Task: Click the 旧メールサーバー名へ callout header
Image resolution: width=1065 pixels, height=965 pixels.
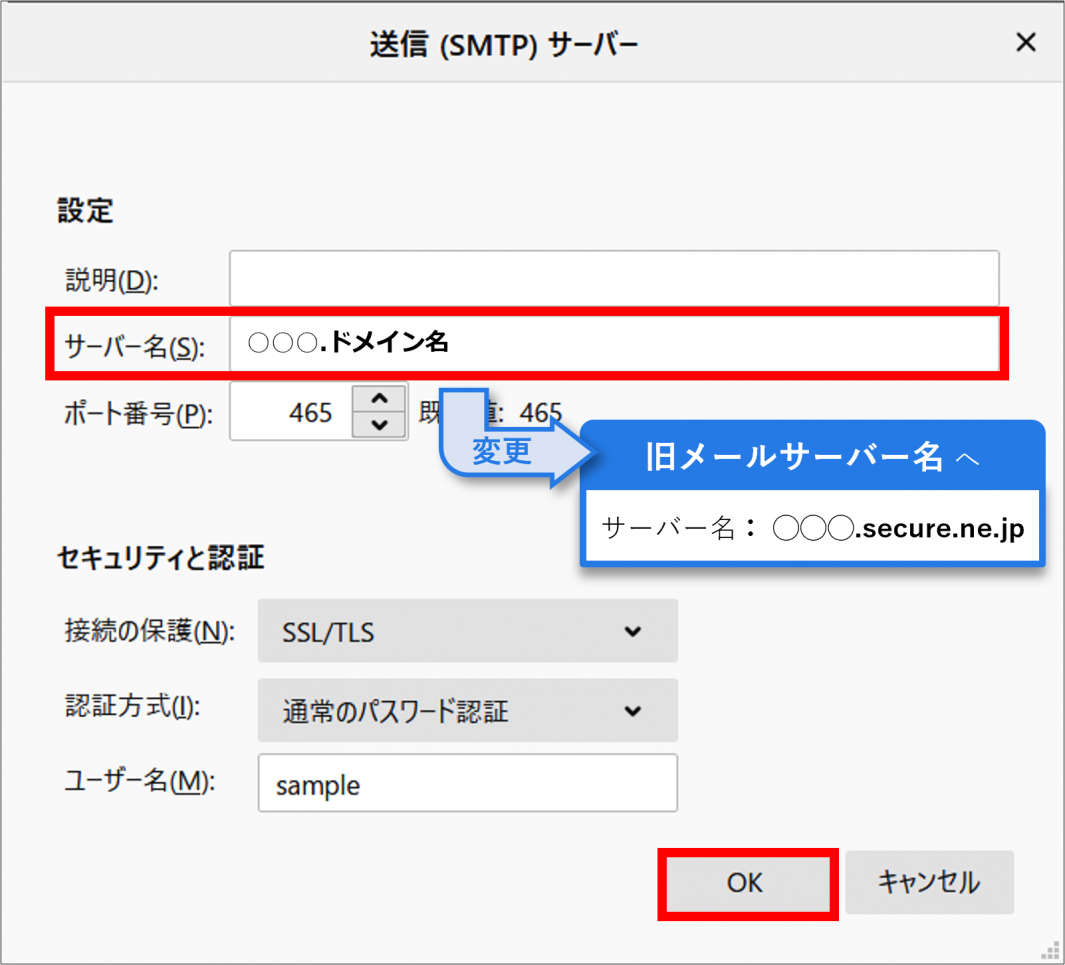Action: pyautogui.click(x=811, y=457)
